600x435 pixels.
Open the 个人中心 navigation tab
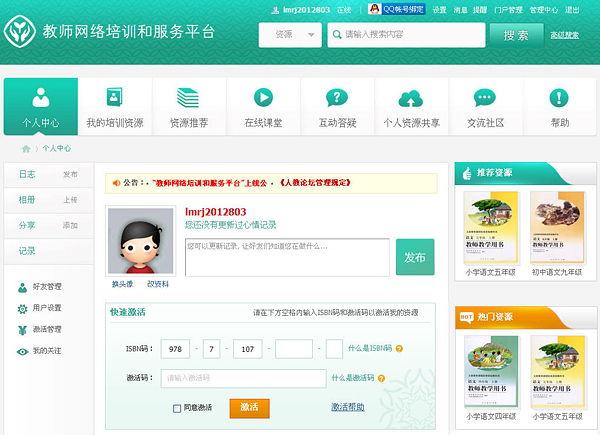point(41,107)
